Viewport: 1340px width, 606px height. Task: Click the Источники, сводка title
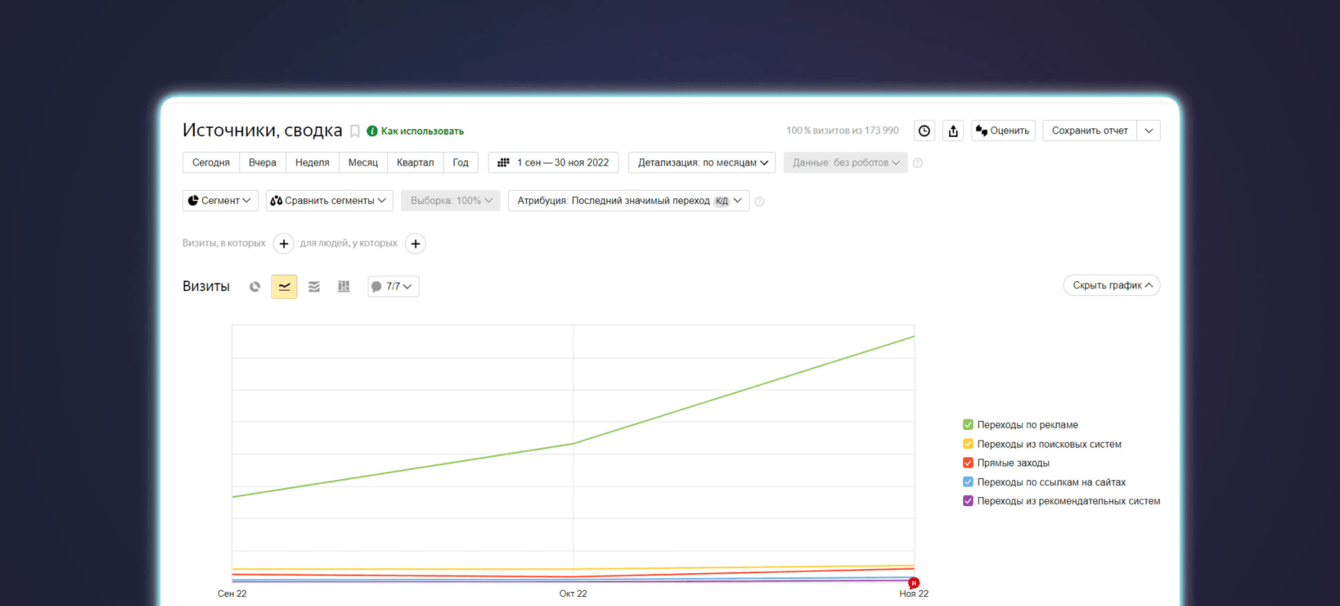(262, 131)
